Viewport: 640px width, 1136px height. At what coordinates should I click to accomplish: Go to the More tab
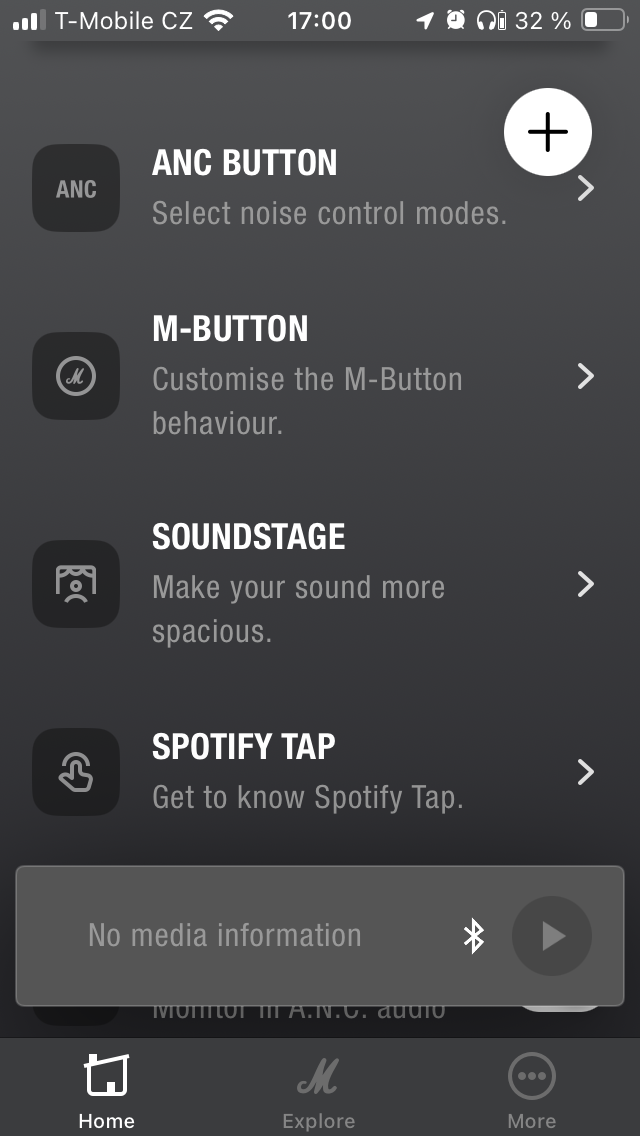click(531, 1090)
